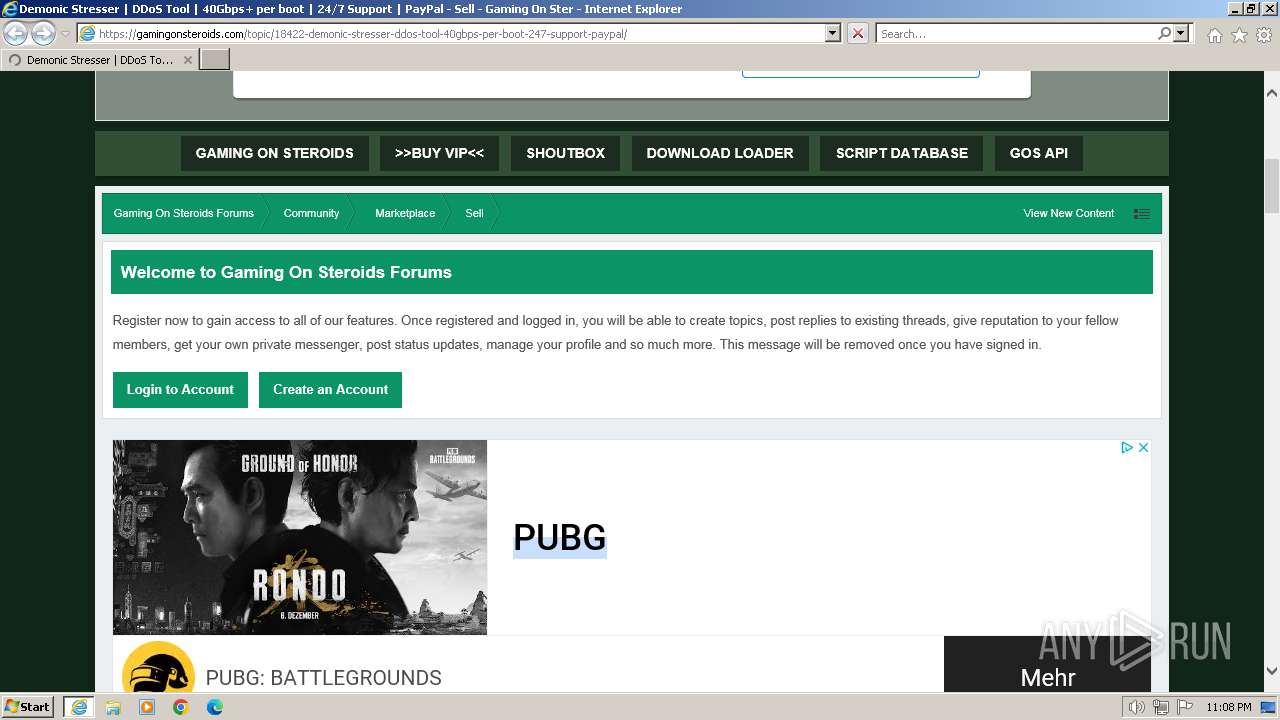Open the DOWNLOAD LOADER menu item
The height and width of the screenshot is (720, 1280).
coord(720,153)
